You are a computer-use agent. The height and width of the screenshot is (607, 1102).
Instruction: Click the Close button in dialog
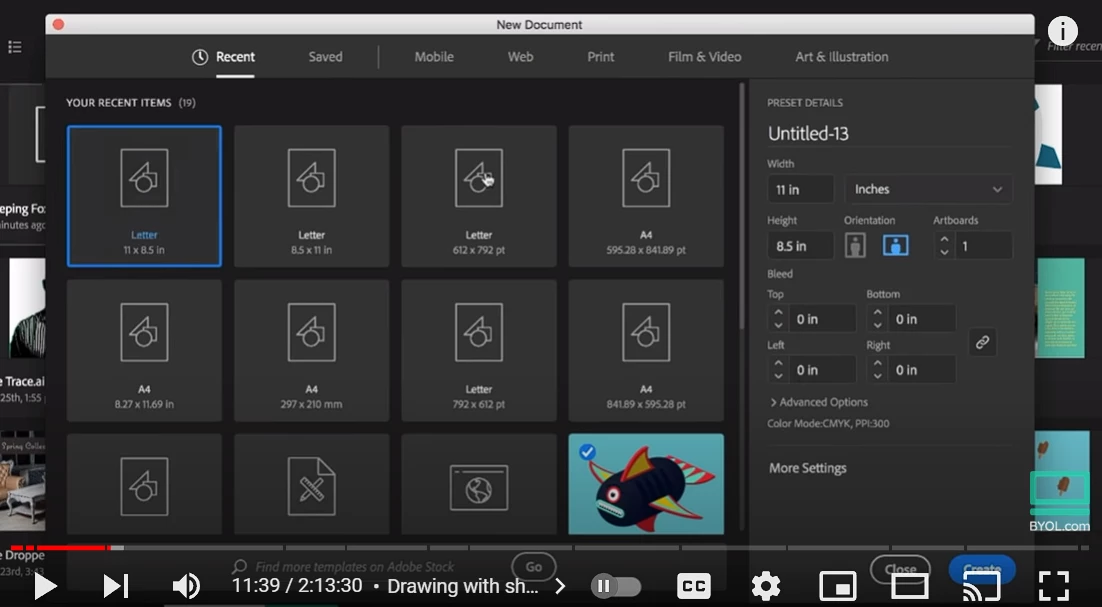pyautogui.click(x=900, y=568)
